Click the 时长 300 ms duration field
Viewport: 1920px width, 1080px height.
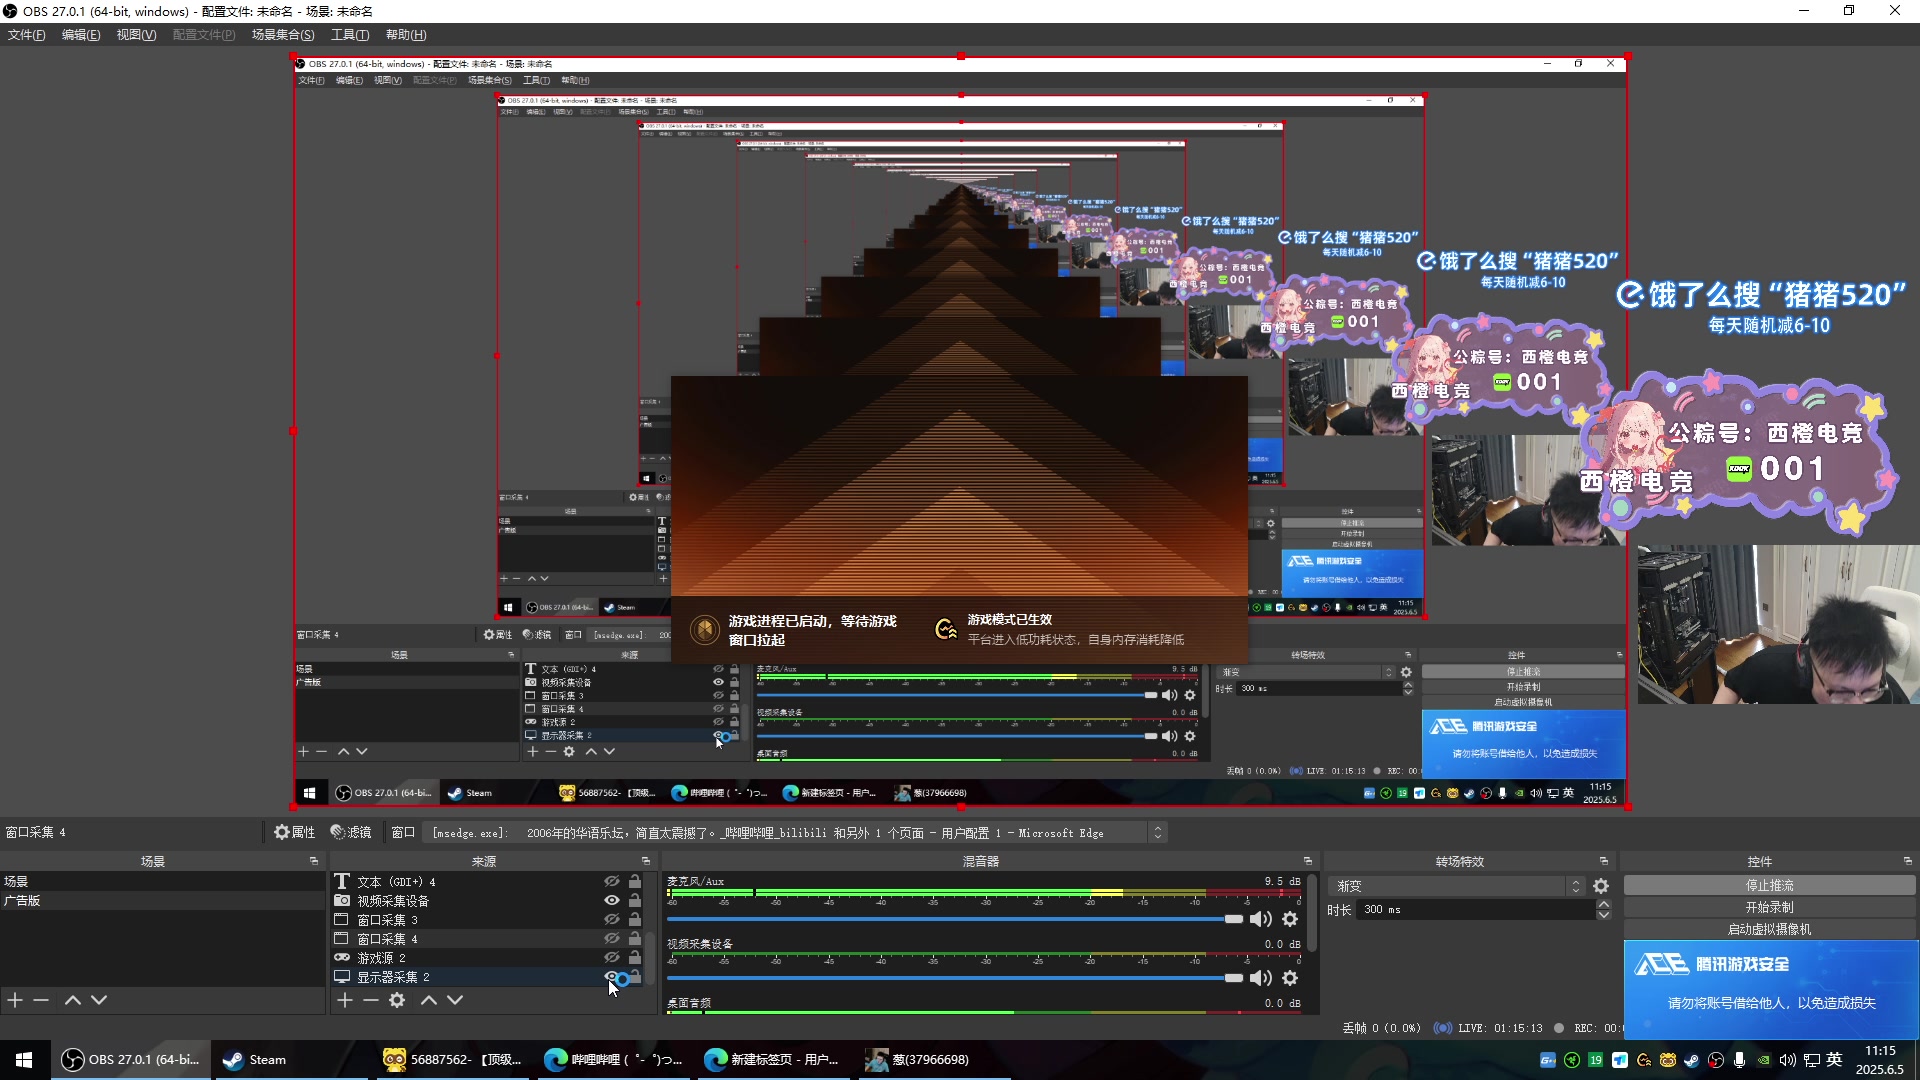1475,910
